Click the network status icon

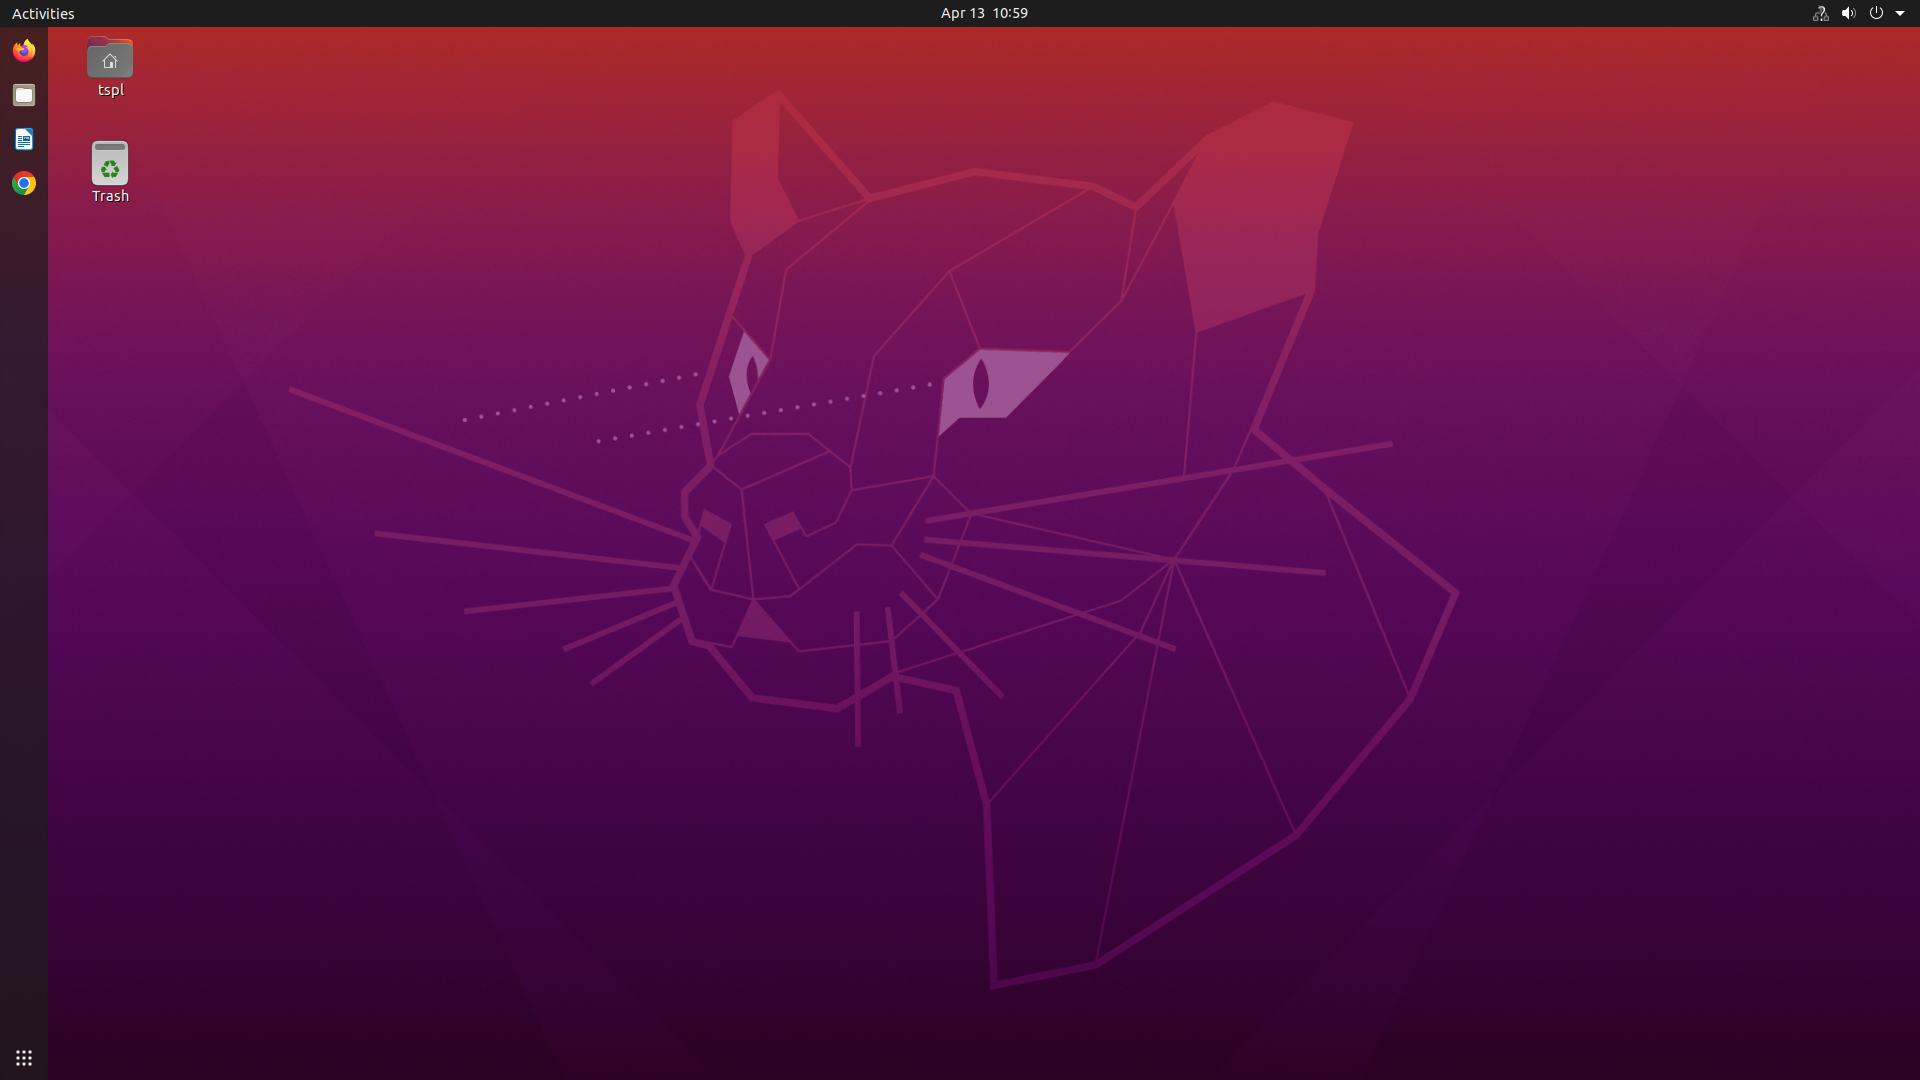(x=1820, y=13)
